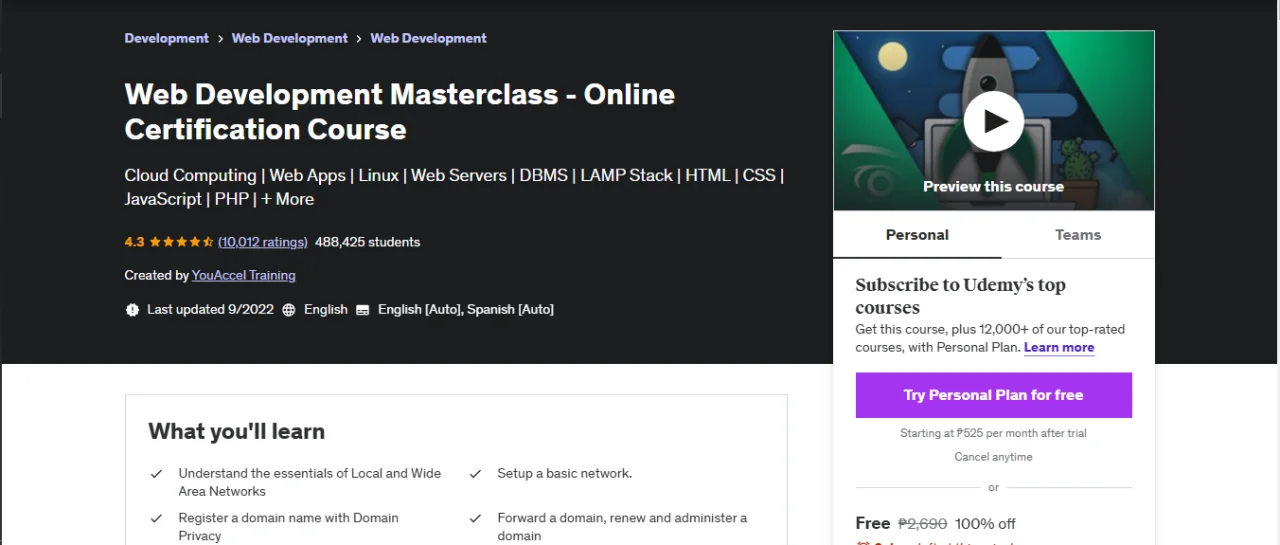Click the globe language icon

pos(289,310)
